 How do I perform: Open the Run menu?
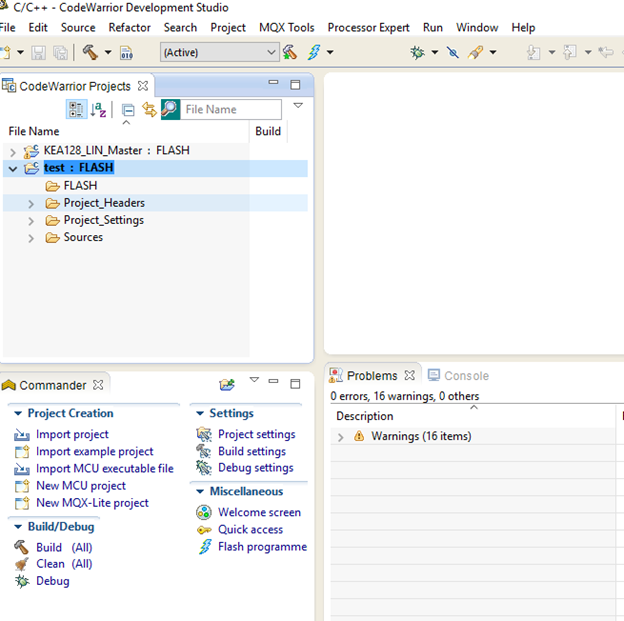(433, 27)
